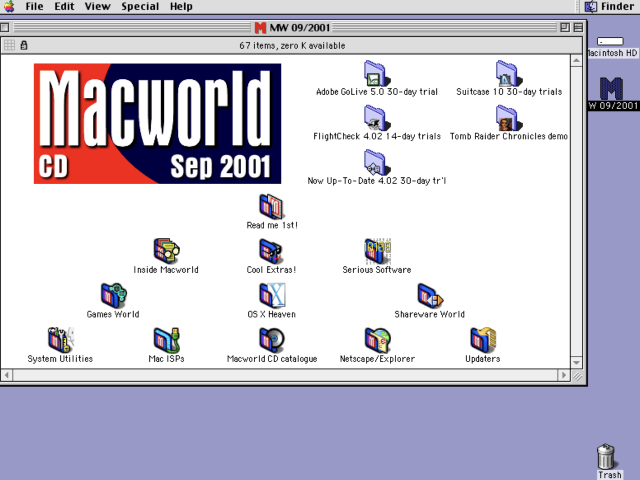Viewport: 640px width, 480px height.
Task: Click the Netscape/Explorer folder icon
Action: (377, 340)
